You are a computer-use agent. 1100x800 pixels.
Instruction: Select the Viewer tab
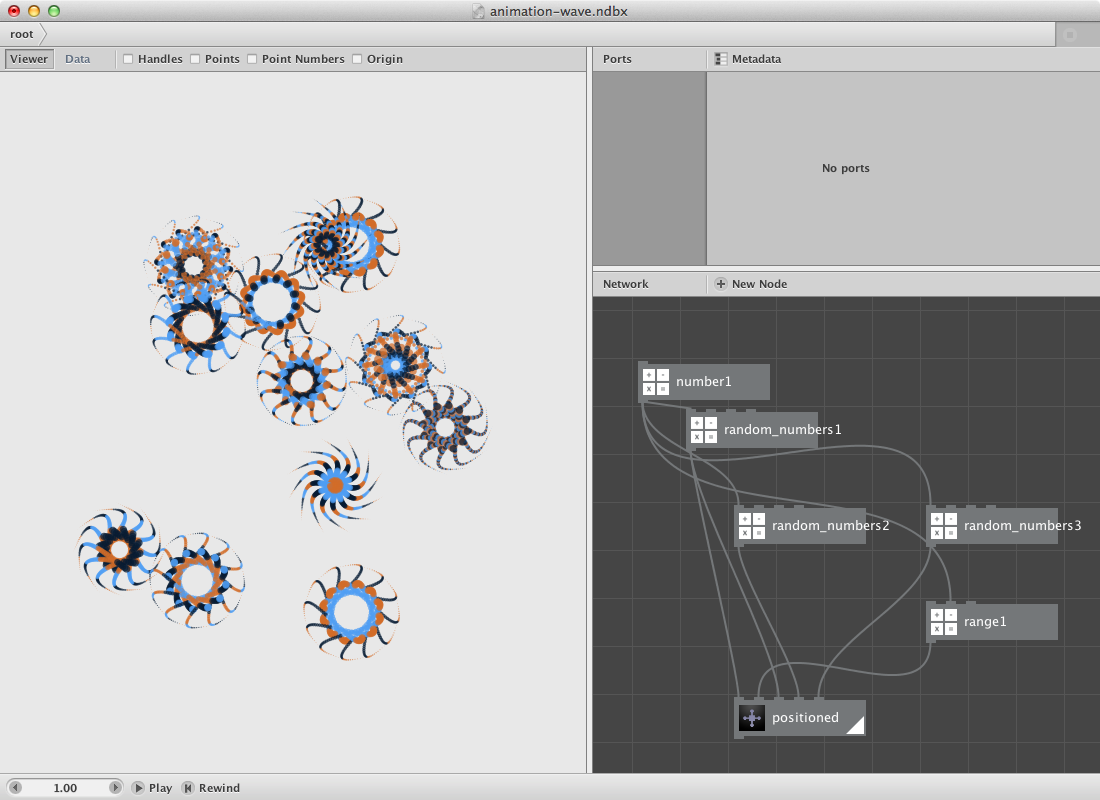tap(29, 59)
